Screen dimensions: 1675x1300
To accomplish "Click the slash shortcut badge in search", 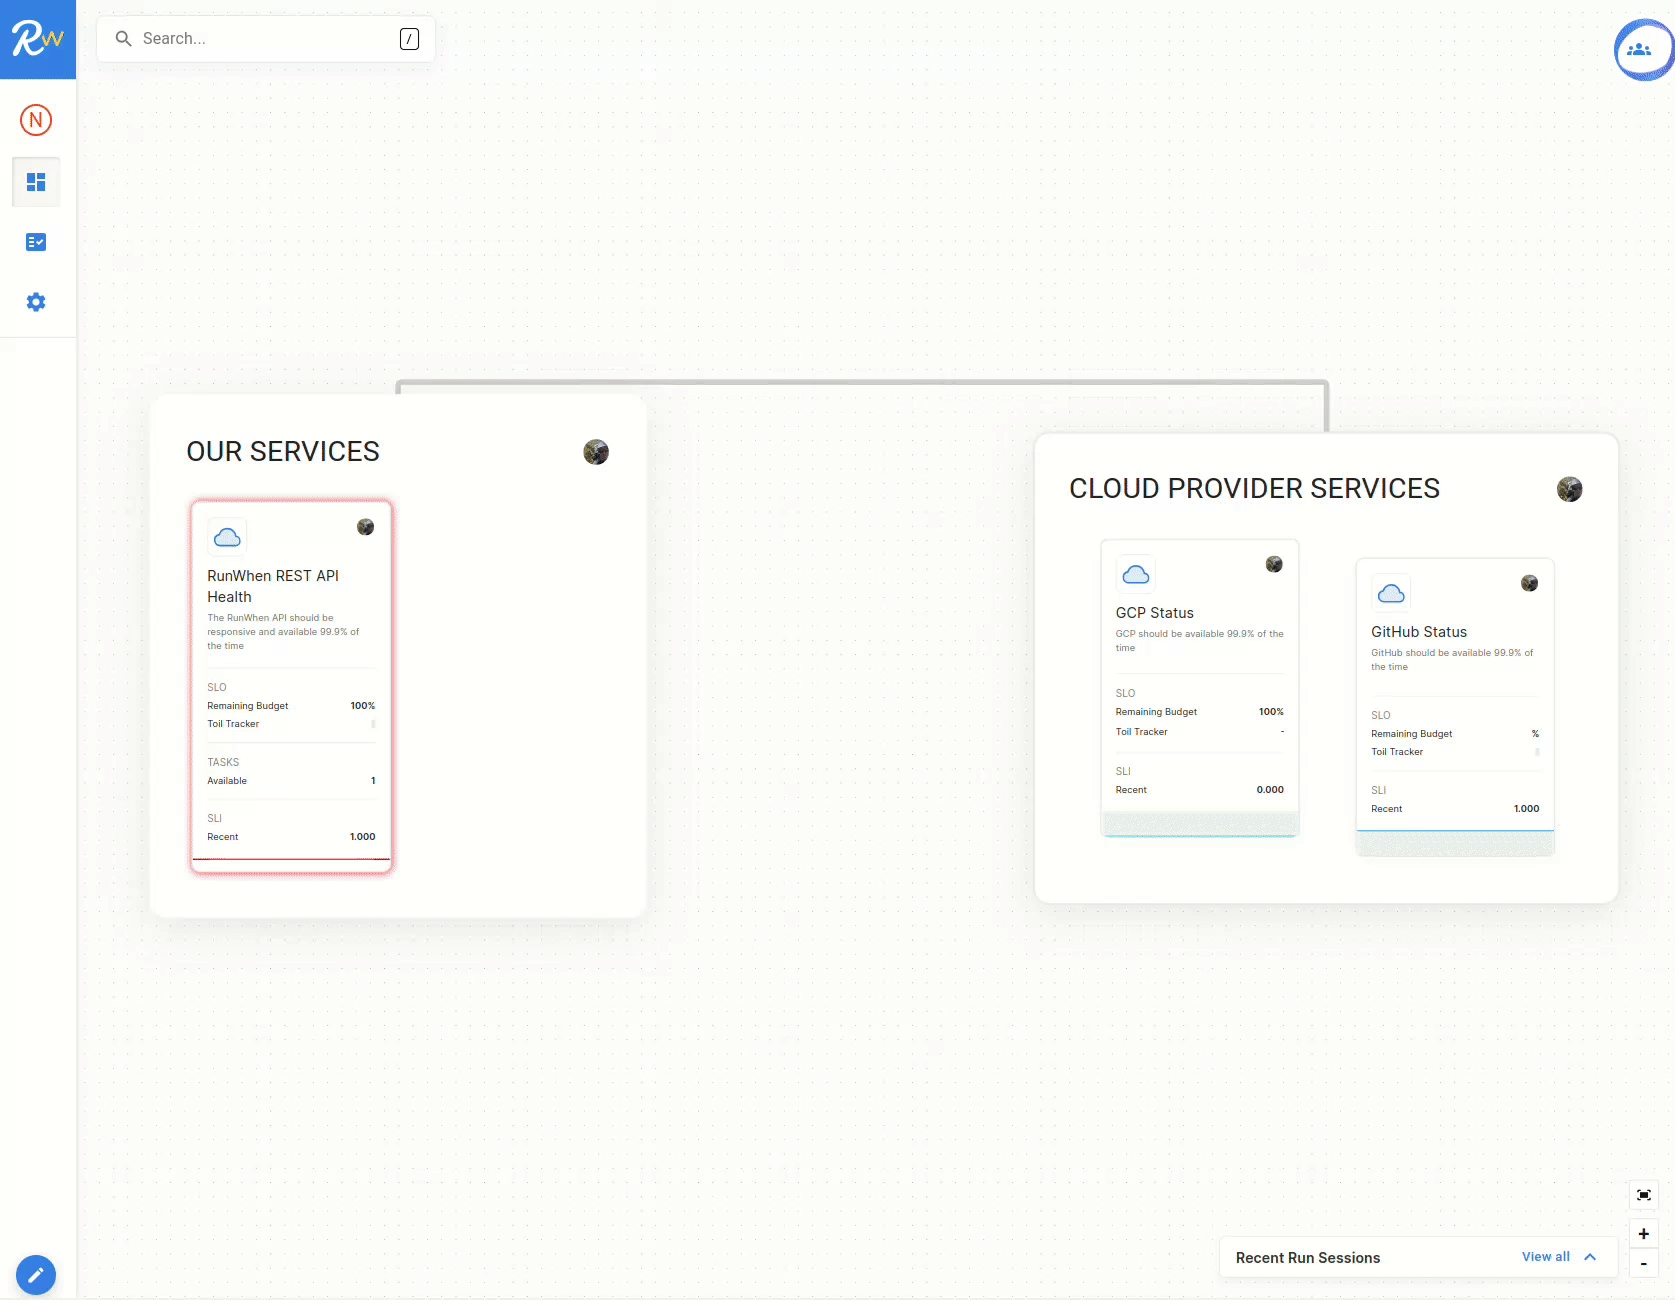I will (409, 39).
